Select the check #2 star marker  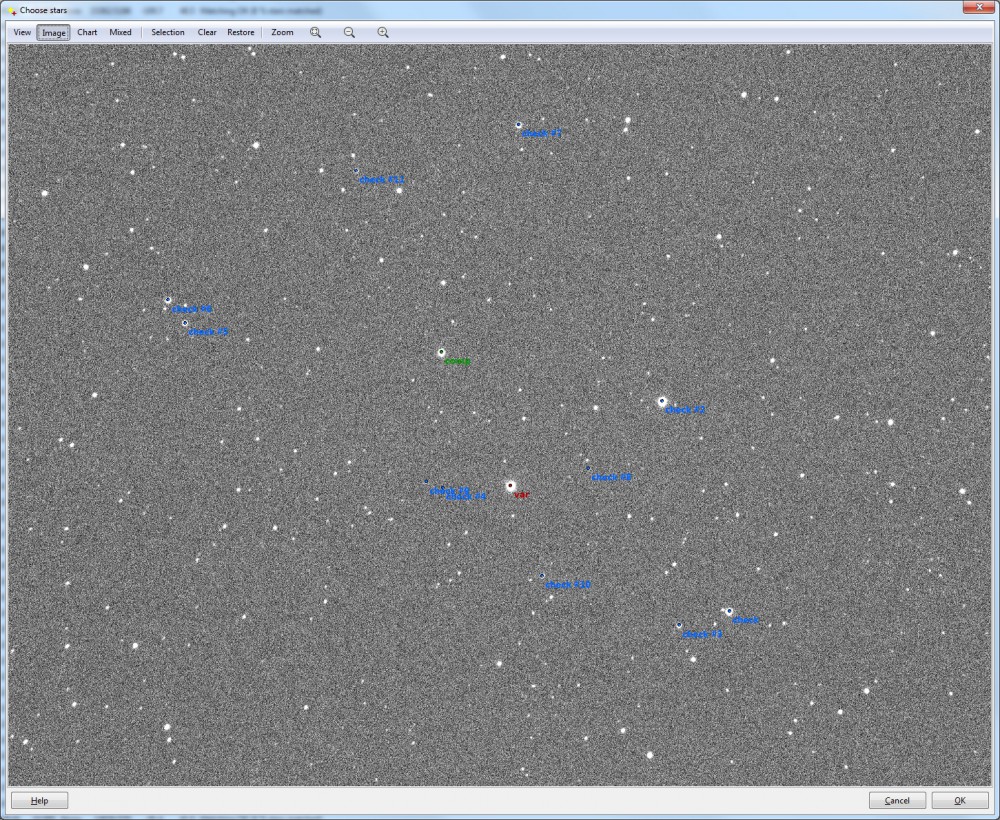tap(662, 401)
